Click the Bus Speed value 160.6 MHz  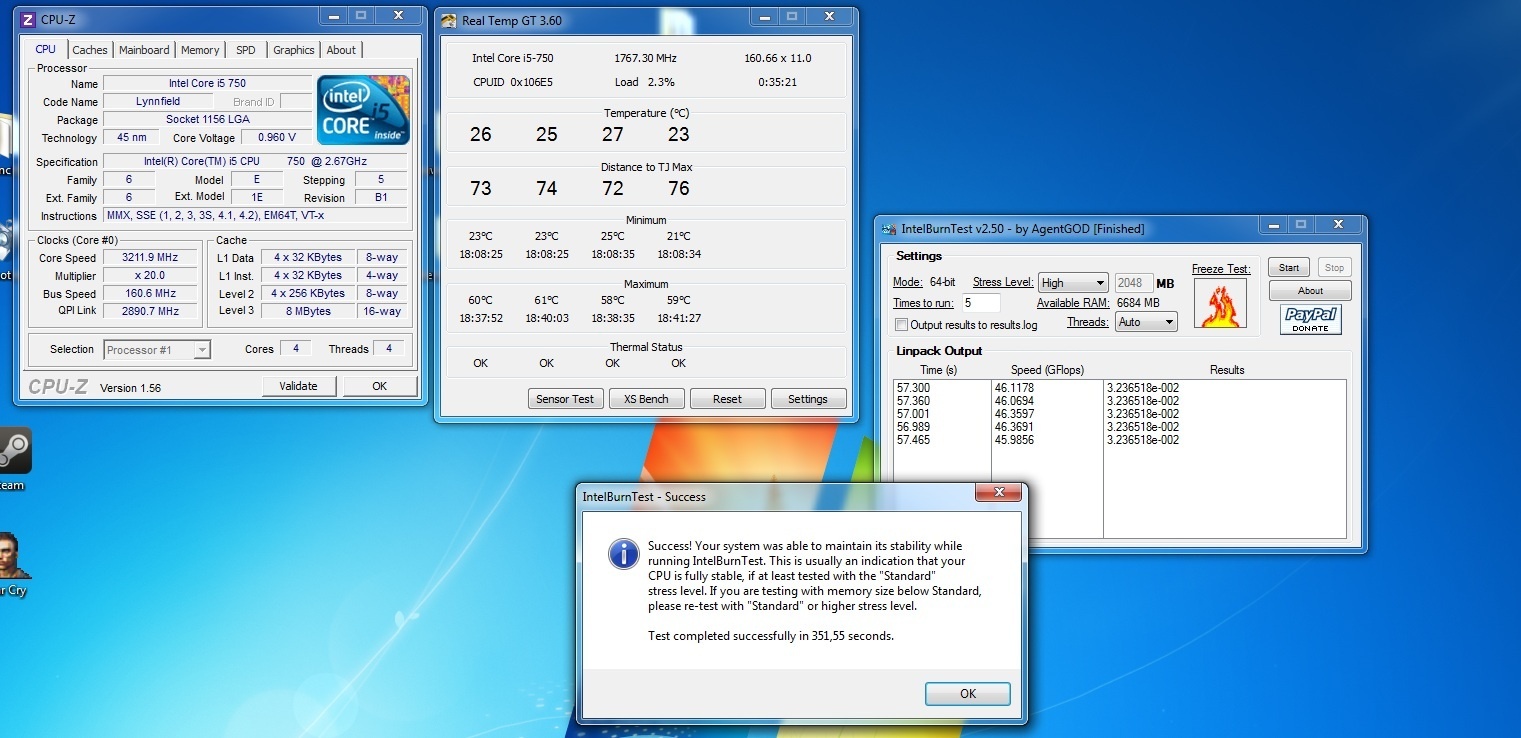pos(151,294)
